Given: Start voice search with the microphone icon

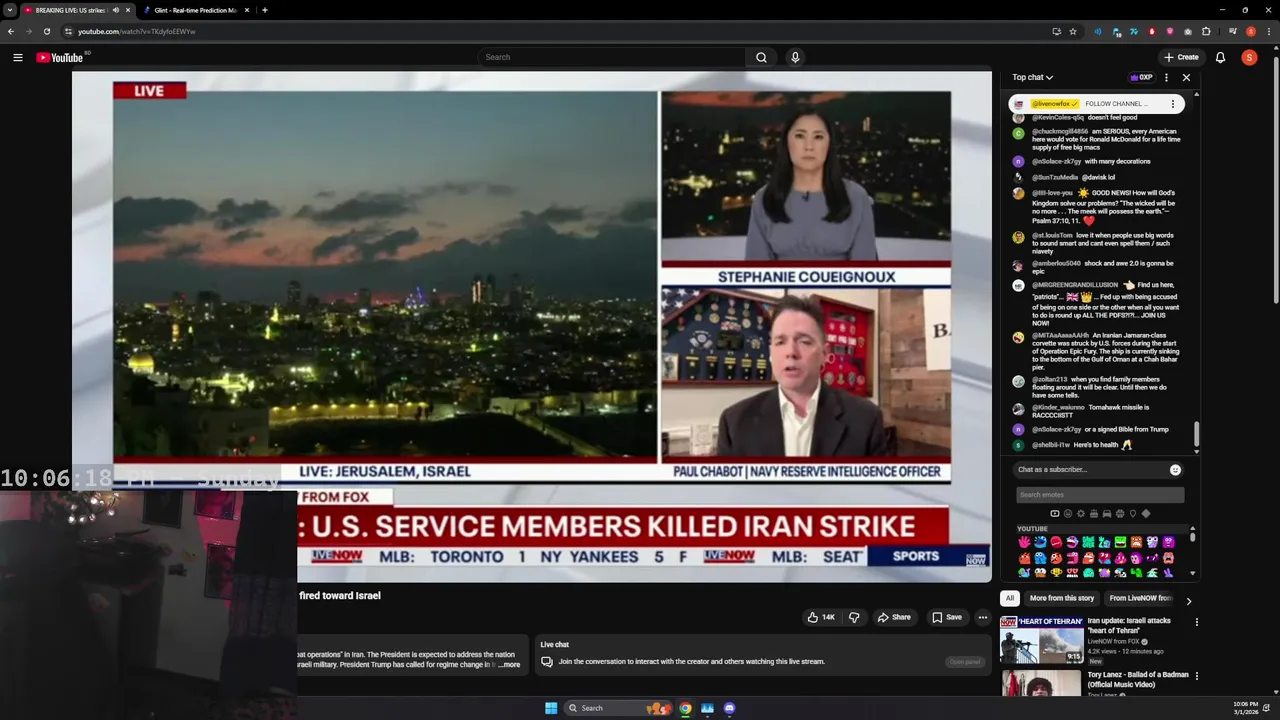Looking at the screenshot, I should (795, 57).
